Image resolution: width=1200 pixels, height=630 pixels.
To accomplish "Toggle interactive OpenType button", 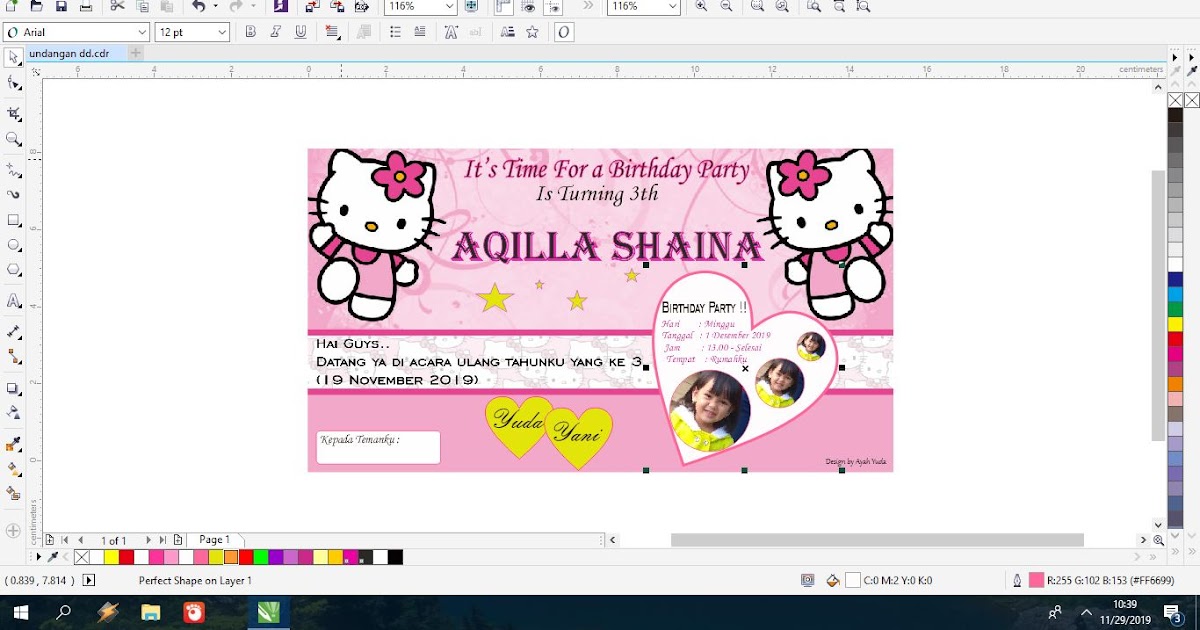I will 564,32.
